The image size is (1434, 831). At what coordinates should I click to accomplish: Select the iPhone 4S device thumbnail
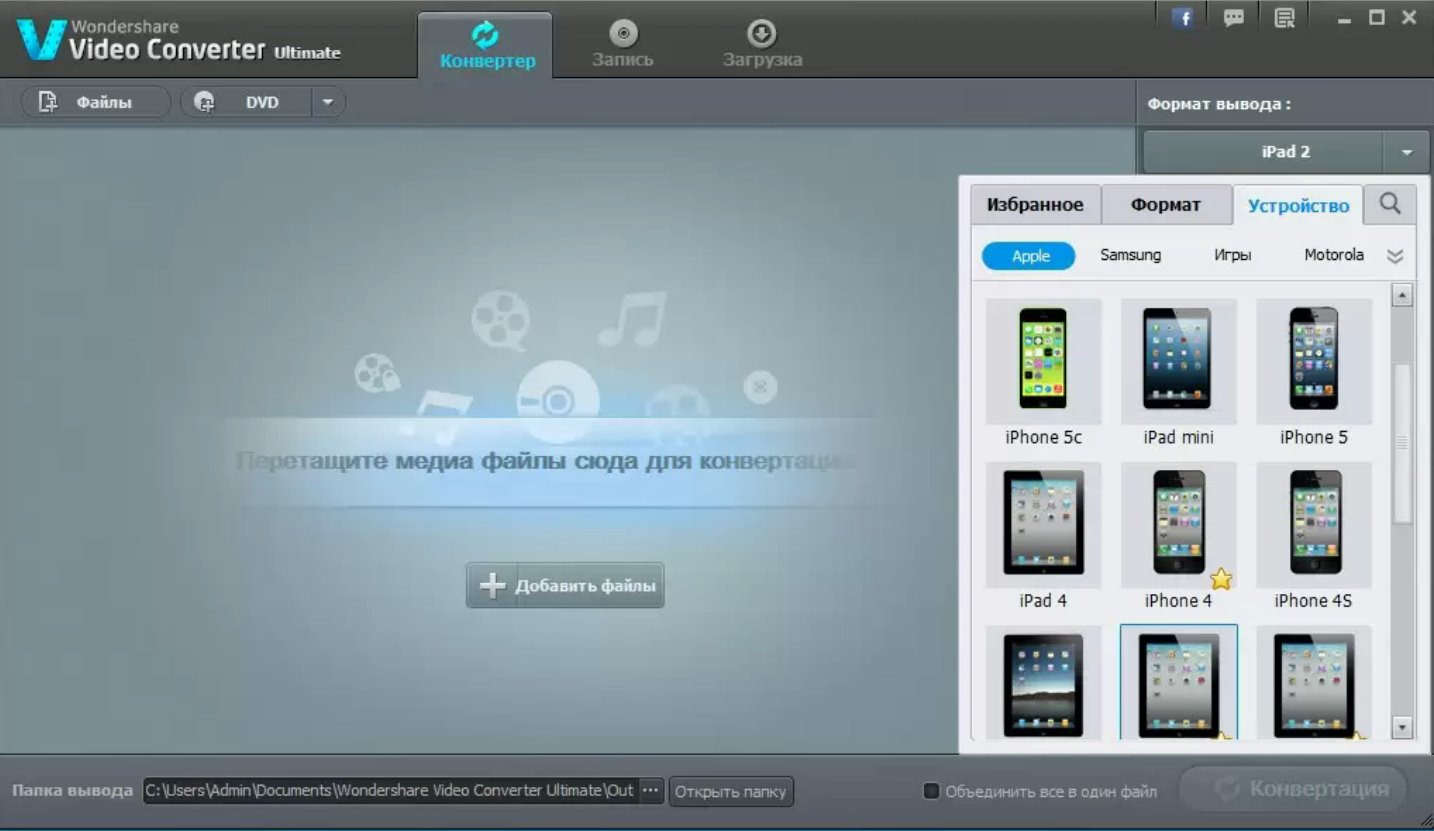pos(1314,525)
